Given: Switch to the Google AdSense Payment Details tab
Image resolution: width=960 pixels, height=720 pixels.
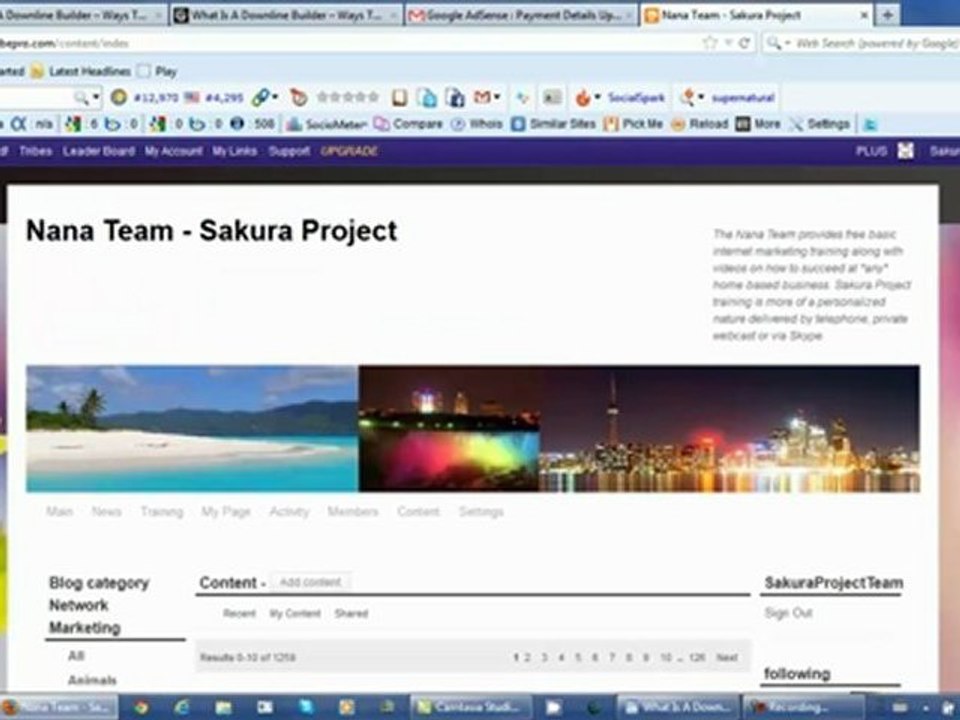Looking at the screenshot, I should pos(521,15).
